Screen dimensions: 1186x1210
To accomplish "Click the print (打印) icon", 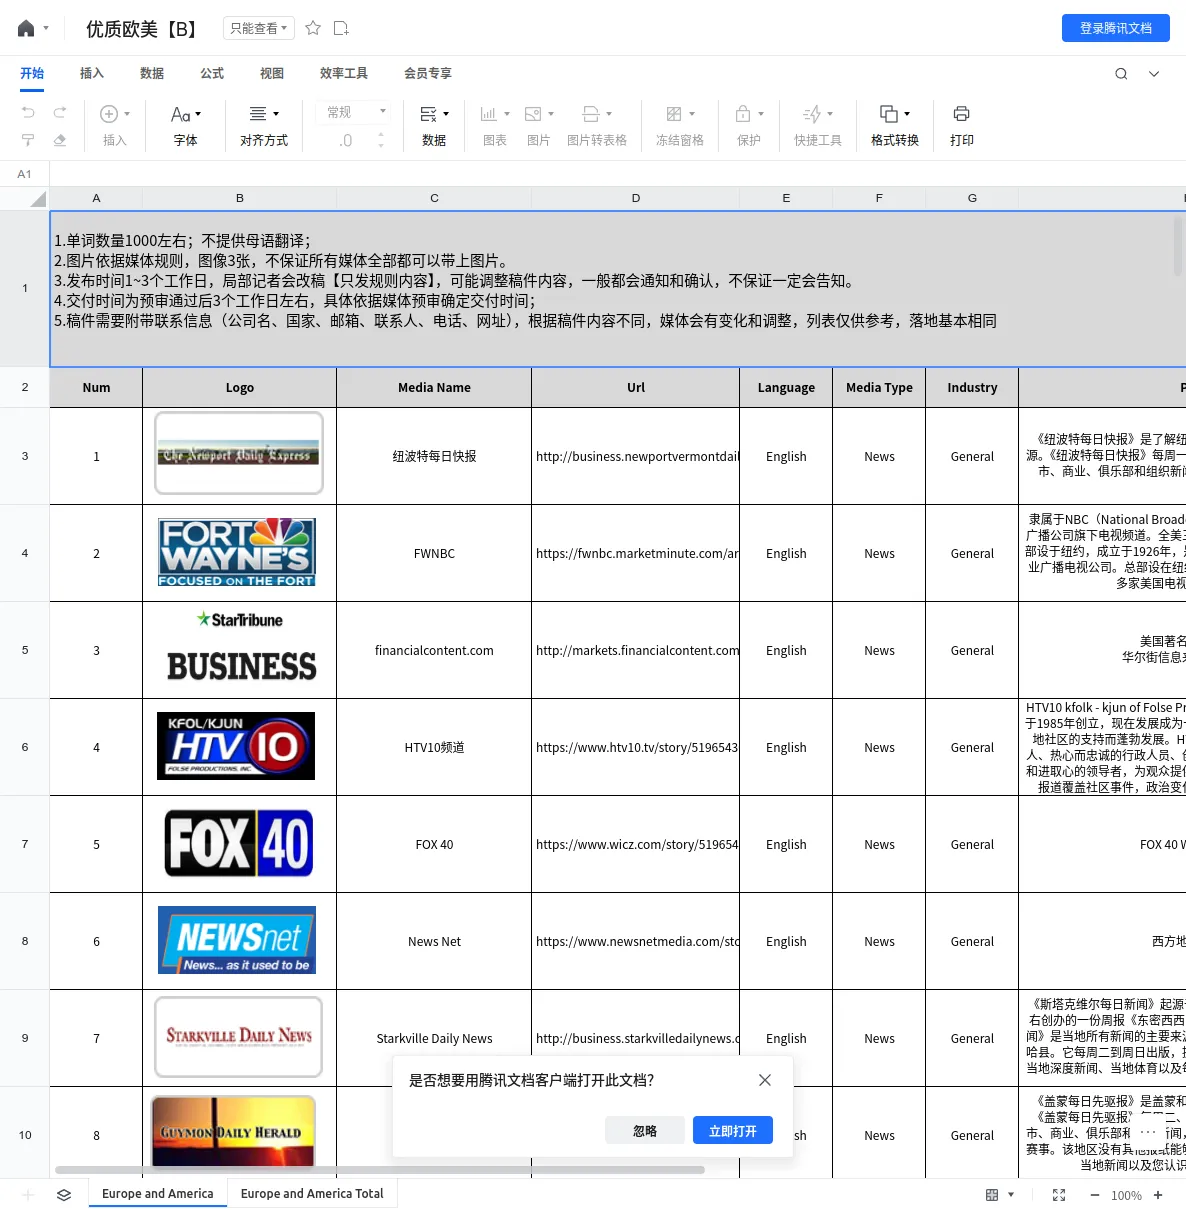I will point(962,114).
